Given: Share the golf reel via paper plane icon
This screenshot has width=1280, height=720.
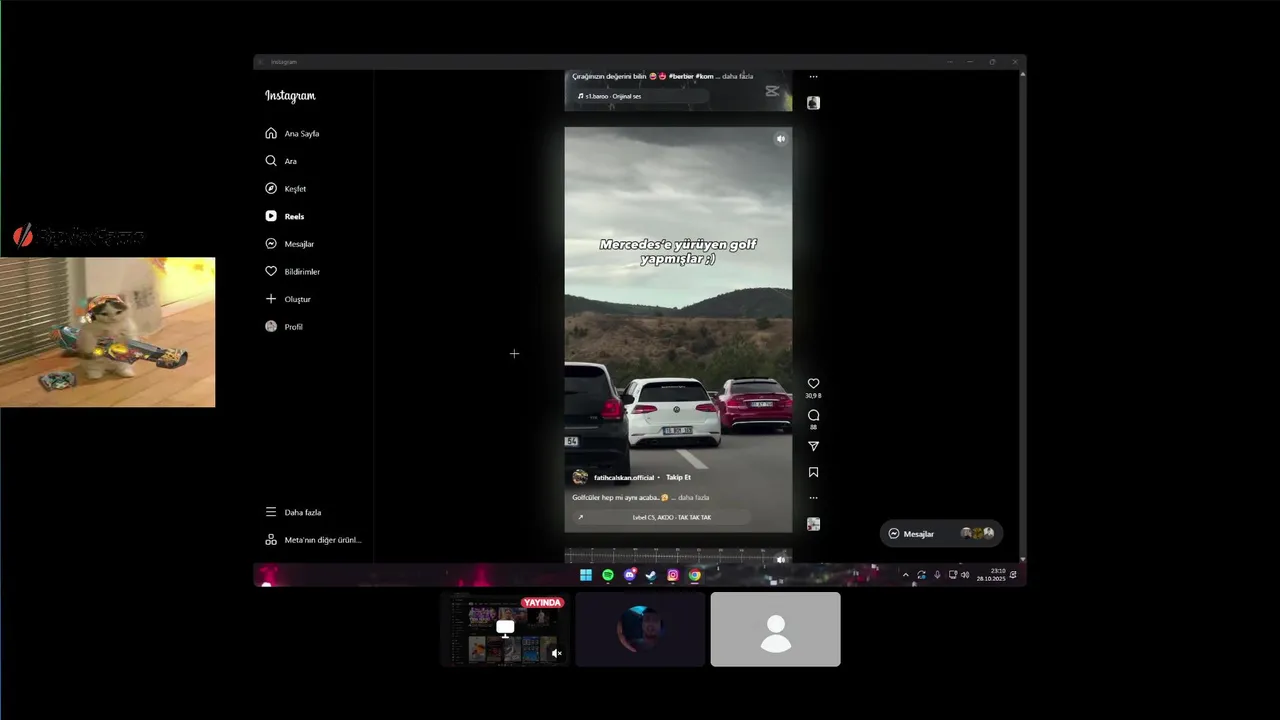Looking at the screenshot, I should click(813, 446).
